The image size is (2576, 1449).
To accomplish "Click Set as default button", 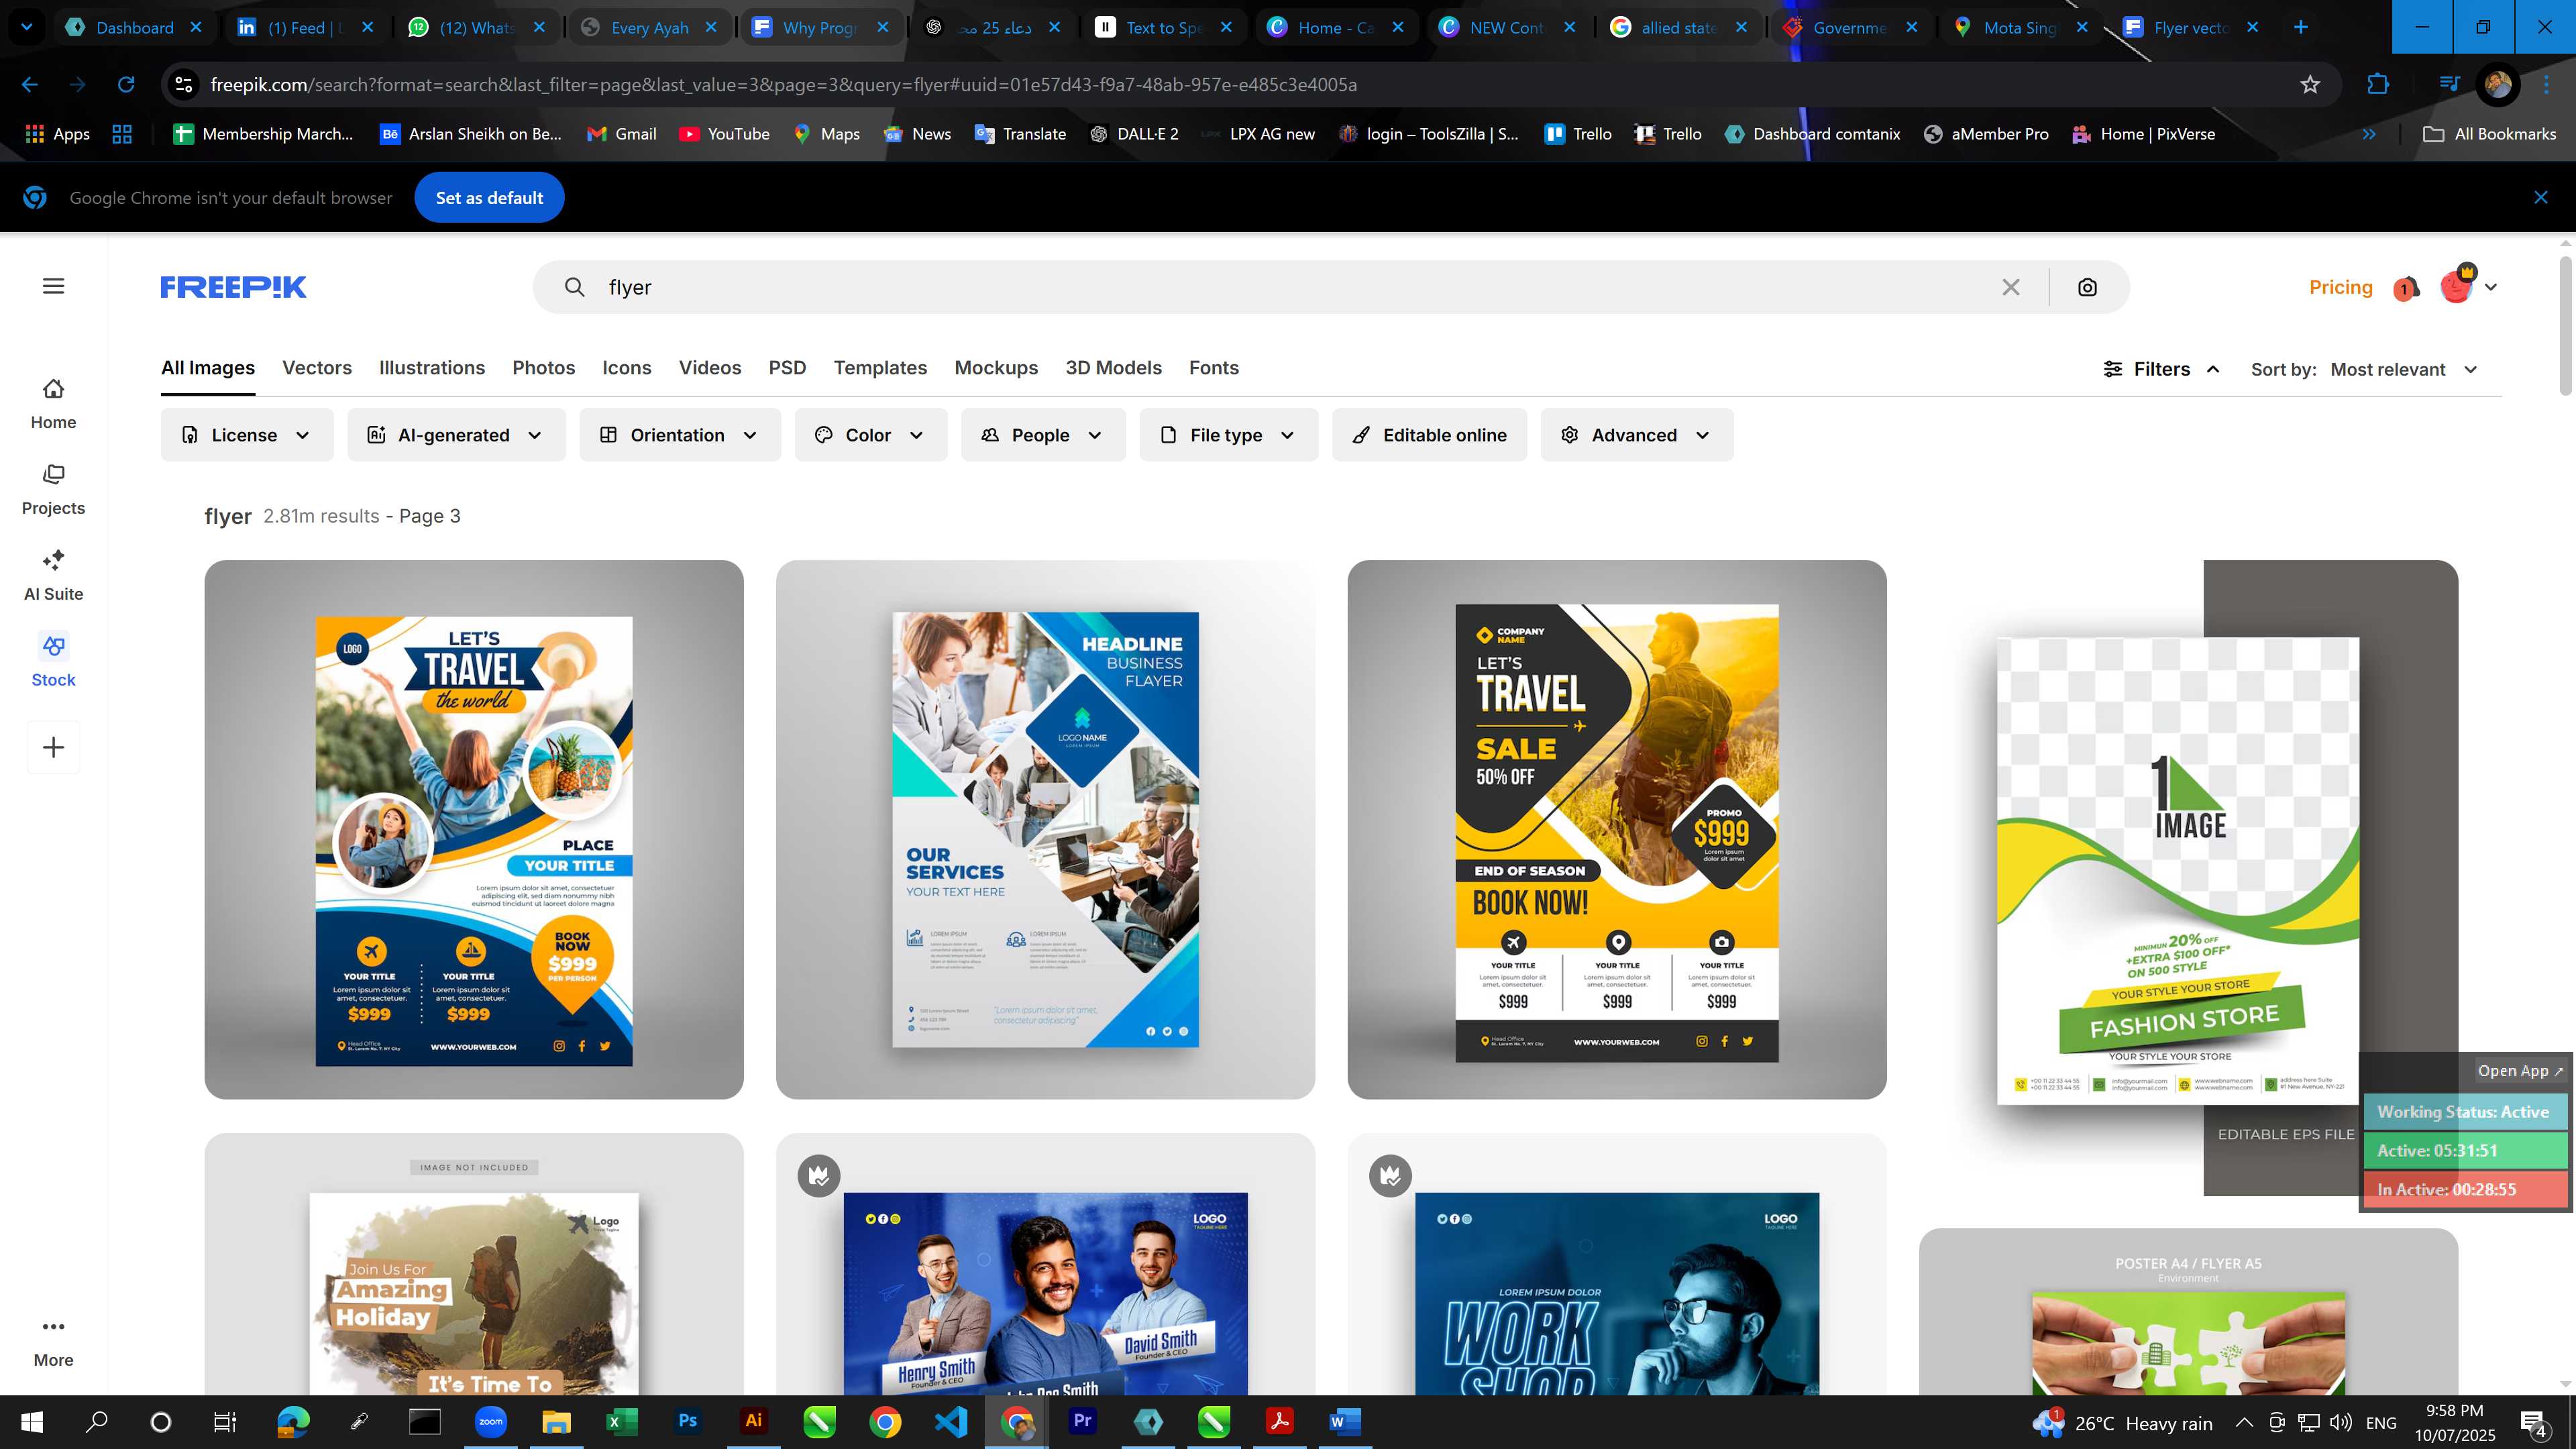I will click(x=489, y=198).
